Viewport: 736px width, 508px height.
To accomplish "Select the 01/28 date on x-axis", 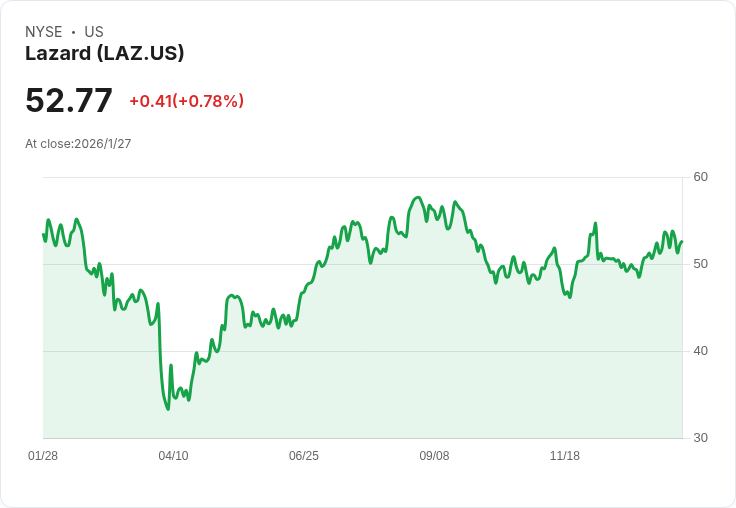I will (x=43, y=456).
